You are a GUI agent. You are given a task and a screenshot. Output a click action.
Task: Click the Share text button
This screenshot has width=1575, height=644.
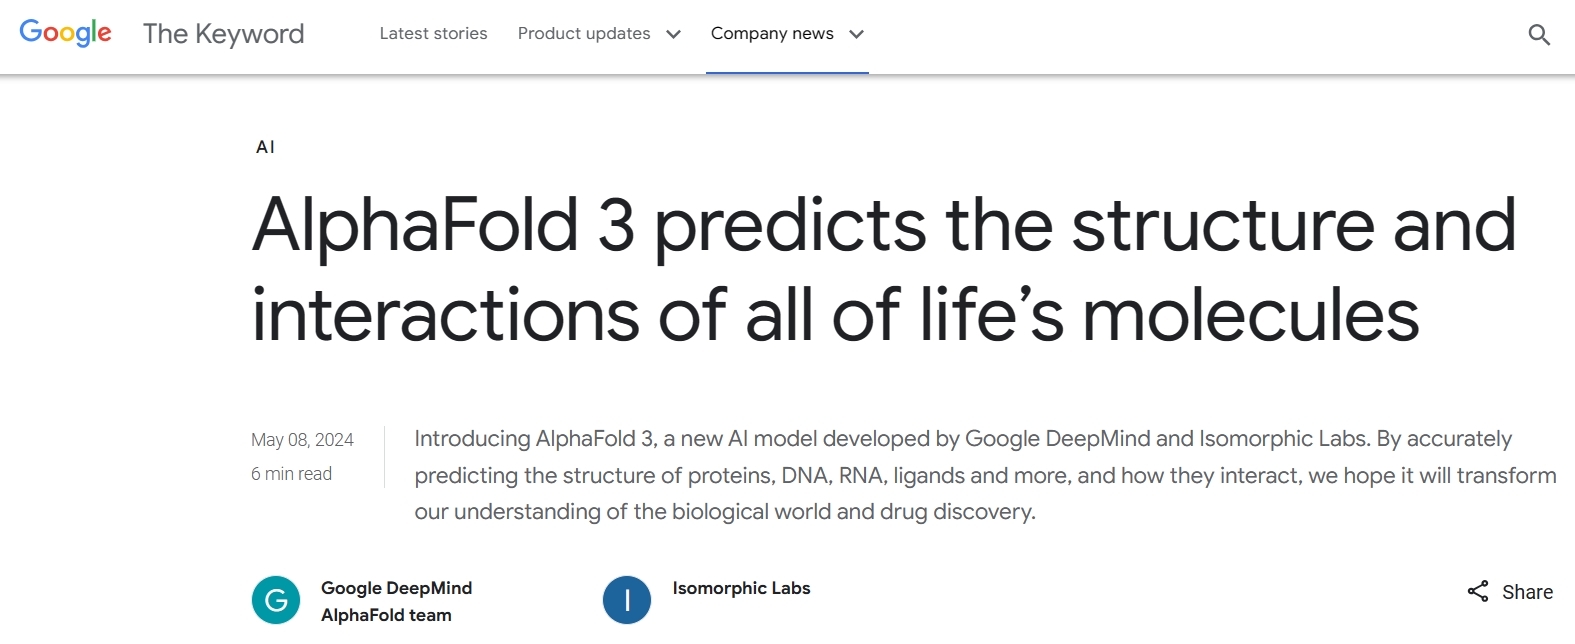coord(1527,592)
